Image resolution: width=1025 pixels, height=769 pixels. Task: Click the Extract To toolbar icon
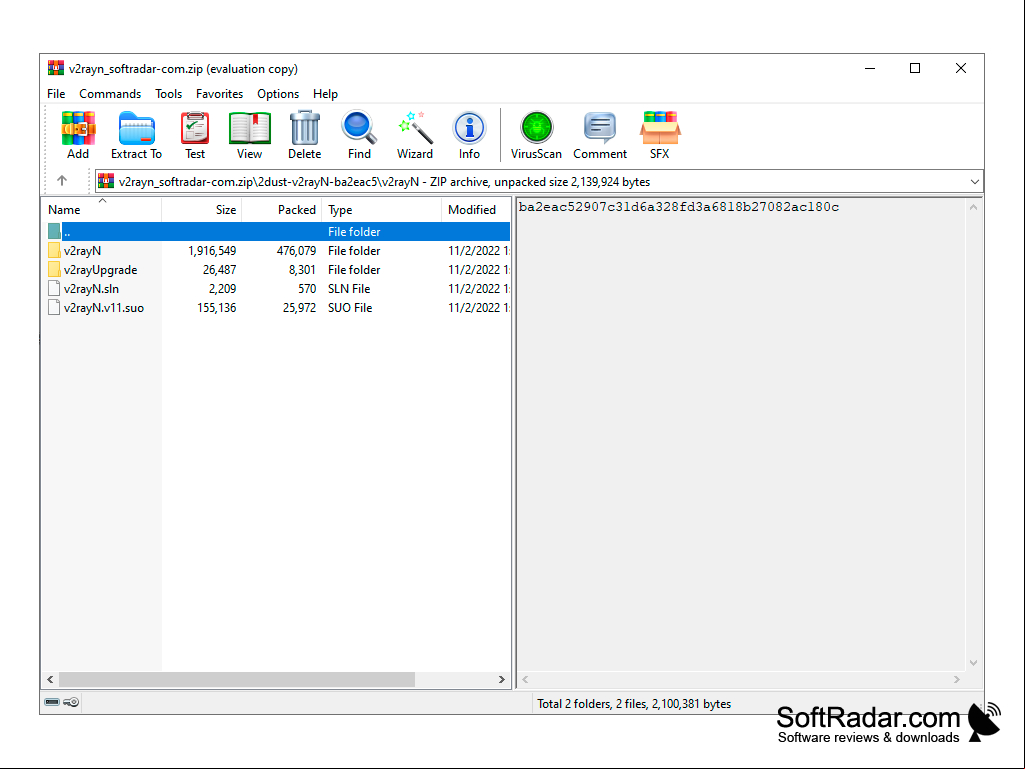pyautogui.click(x=136, y=128)
